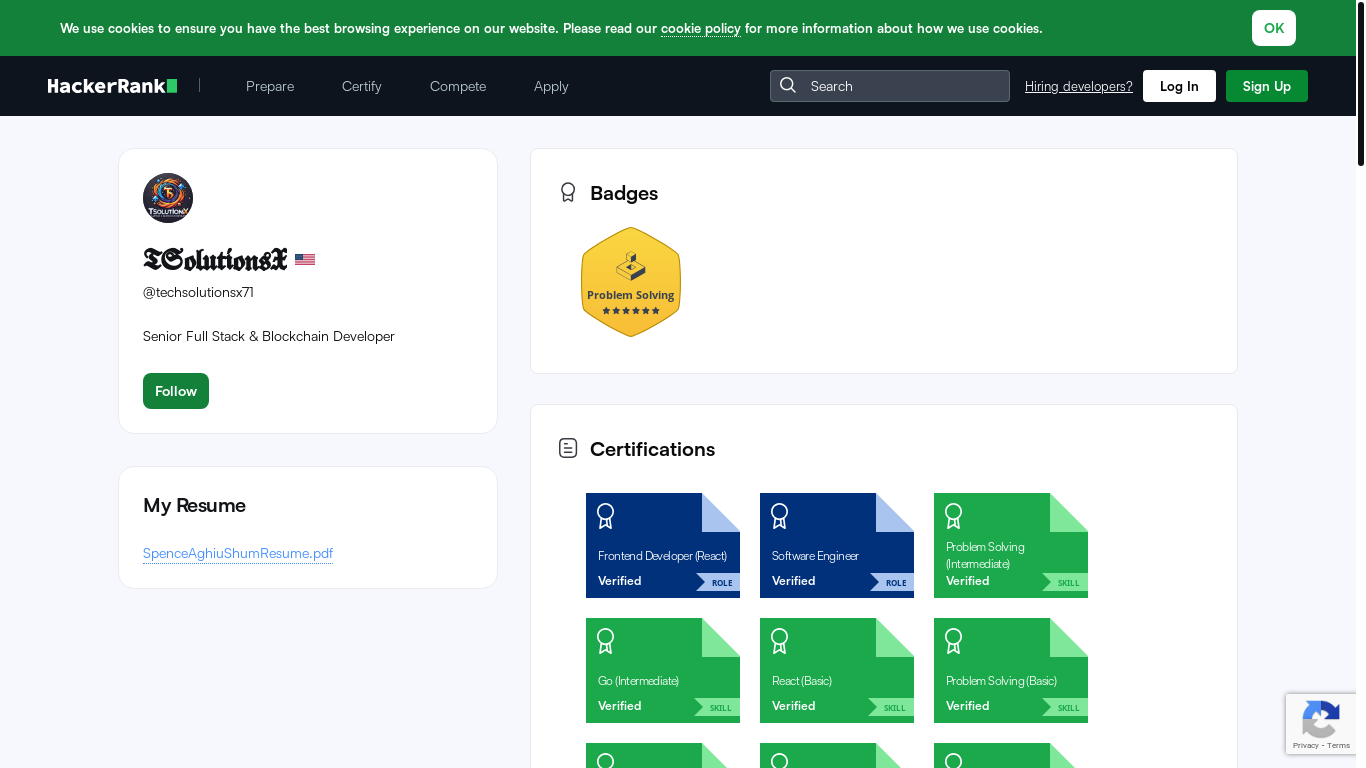Click the Sign Up button
1366x768 pixels.
coord(1267,86)
